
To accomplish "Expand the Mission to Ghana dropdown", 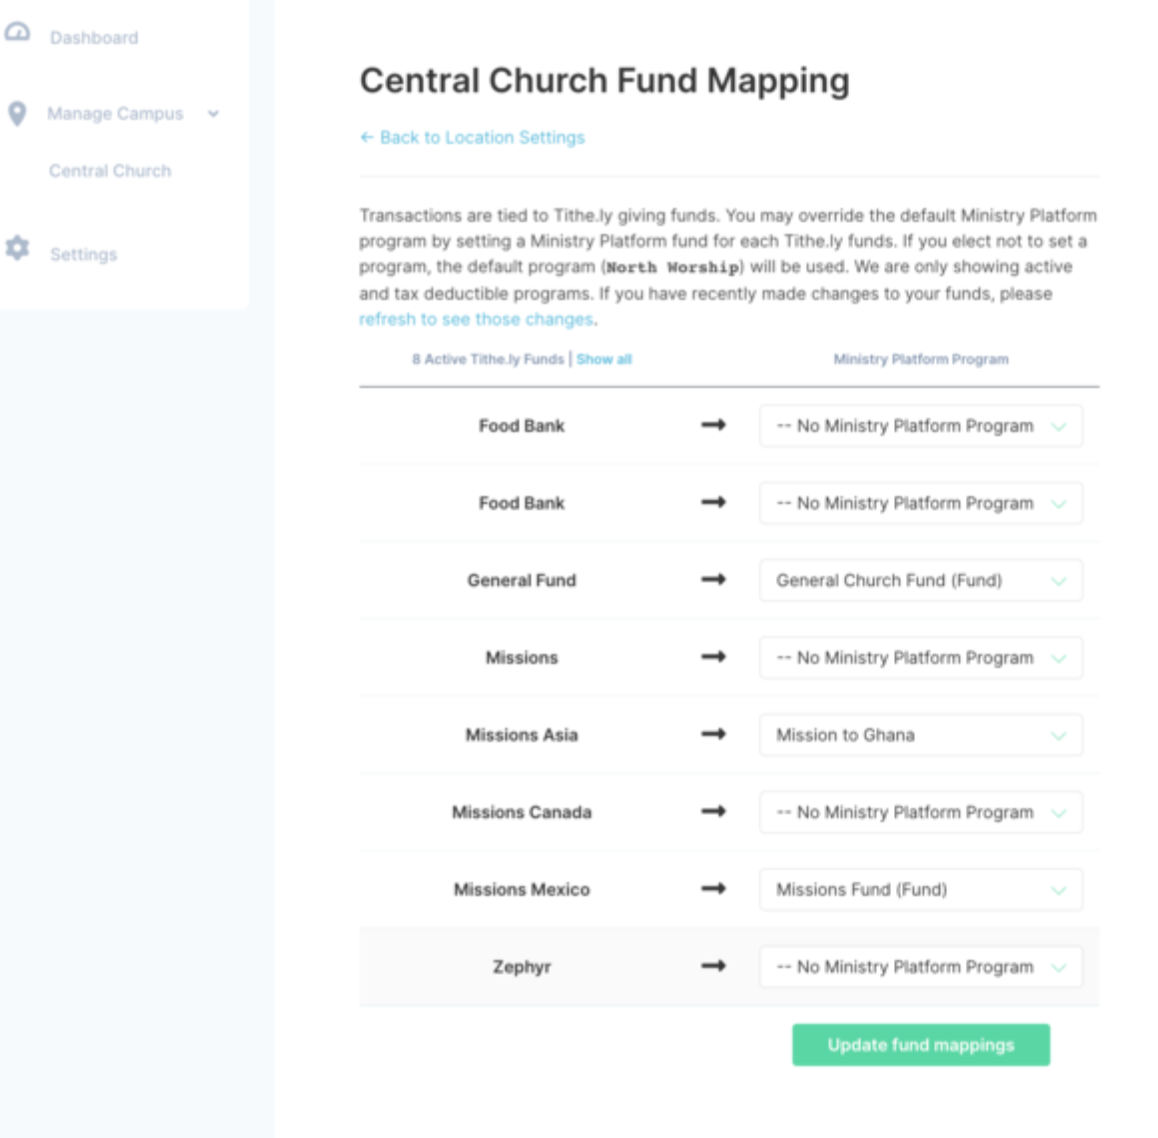I will (x=919, y=735).
